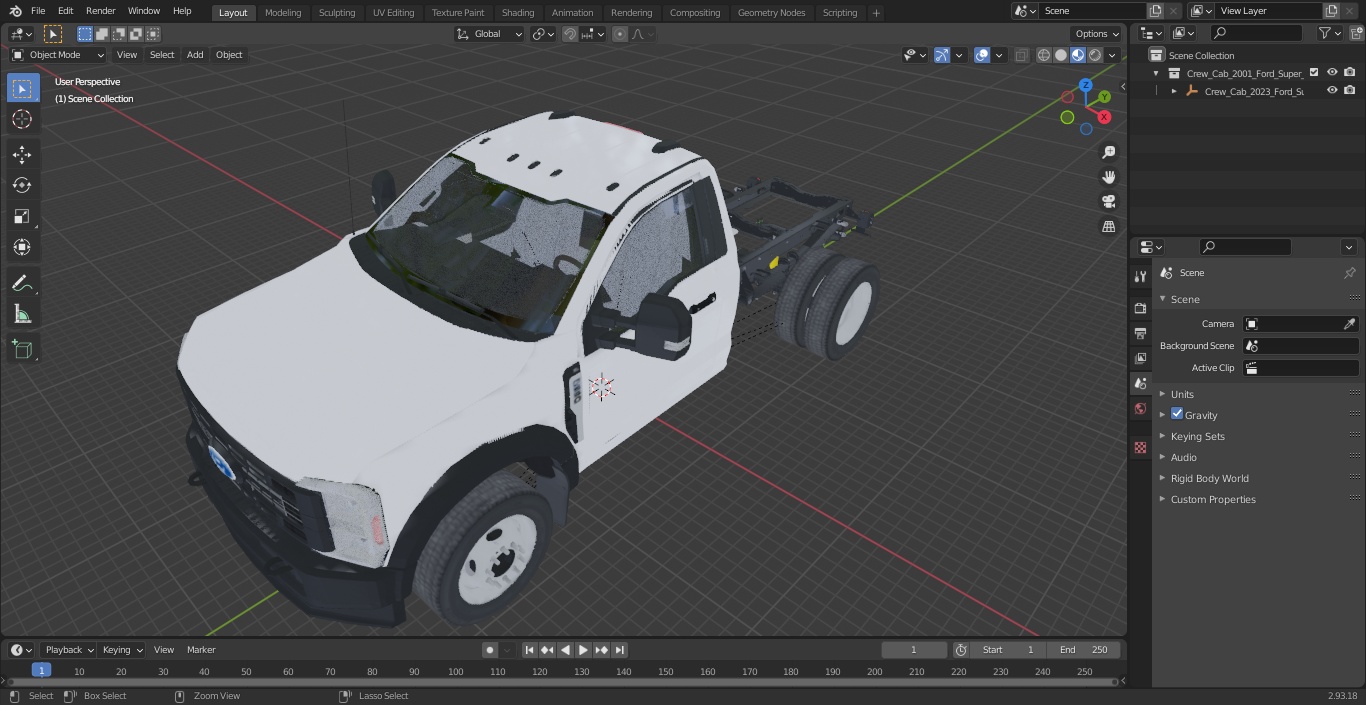Screen dimensions: 1366x705
Task: Hide Crew_Cab_2001_Ford_Super collection in viewport
Action: point(1332,73)
